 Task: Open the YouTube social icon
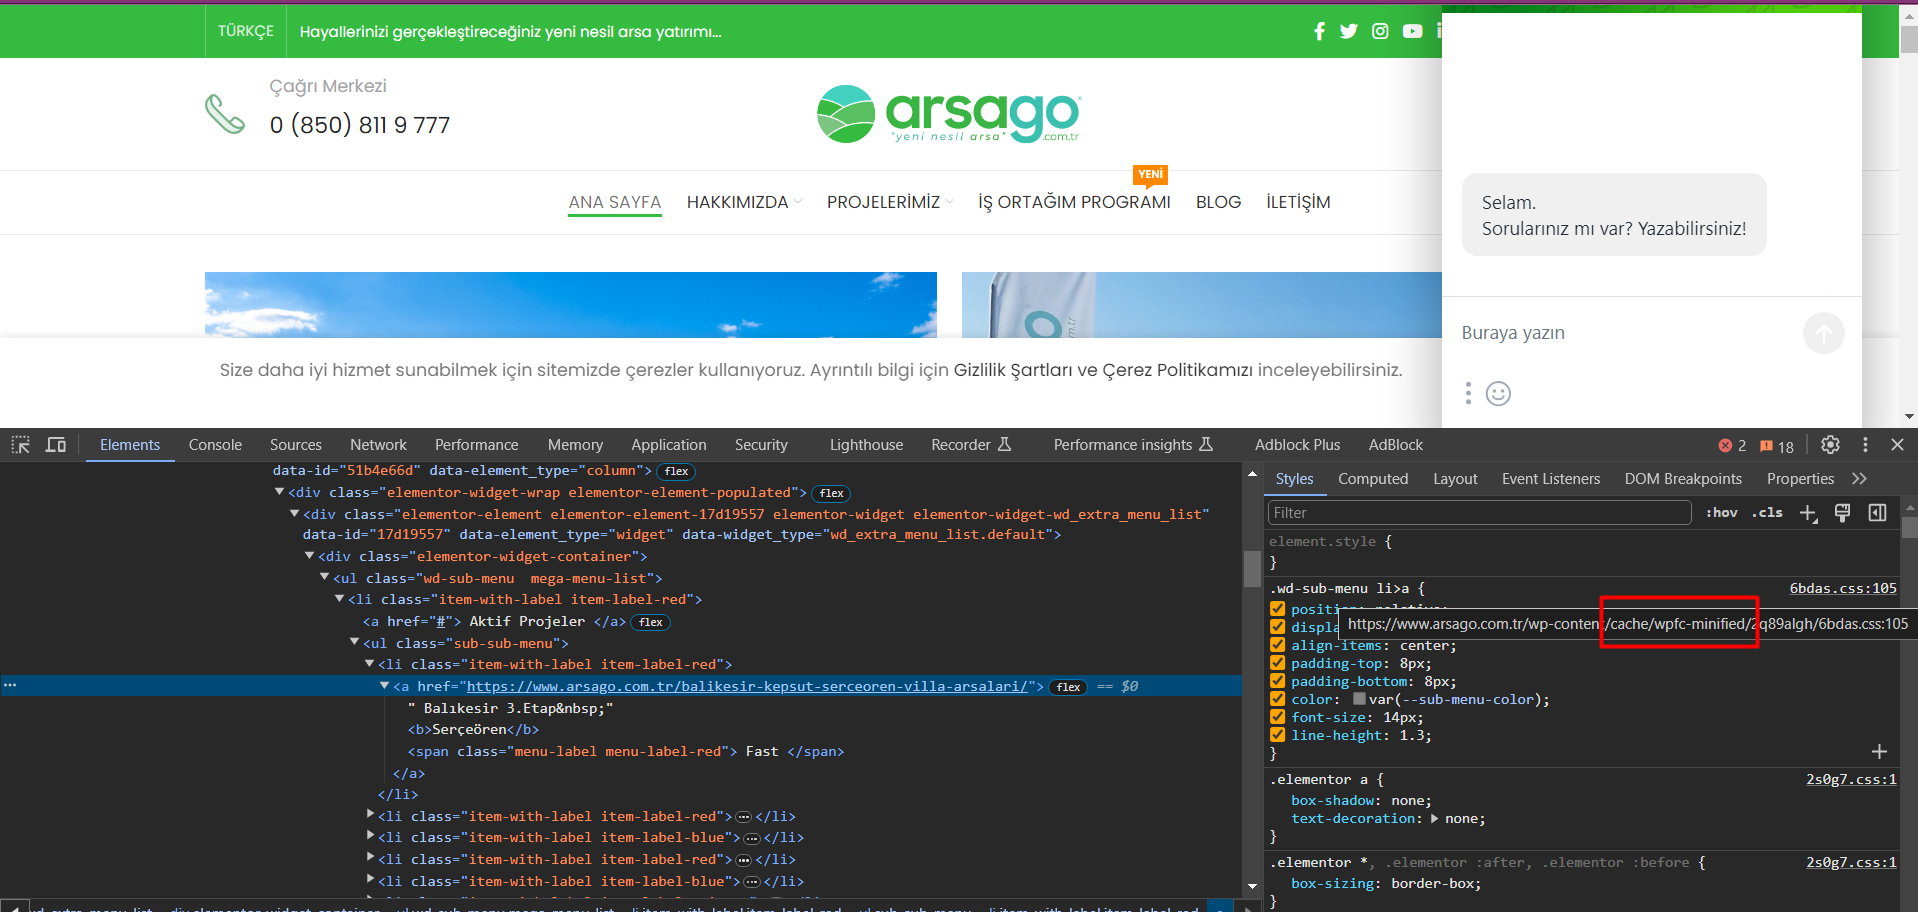pos(1412,31)
